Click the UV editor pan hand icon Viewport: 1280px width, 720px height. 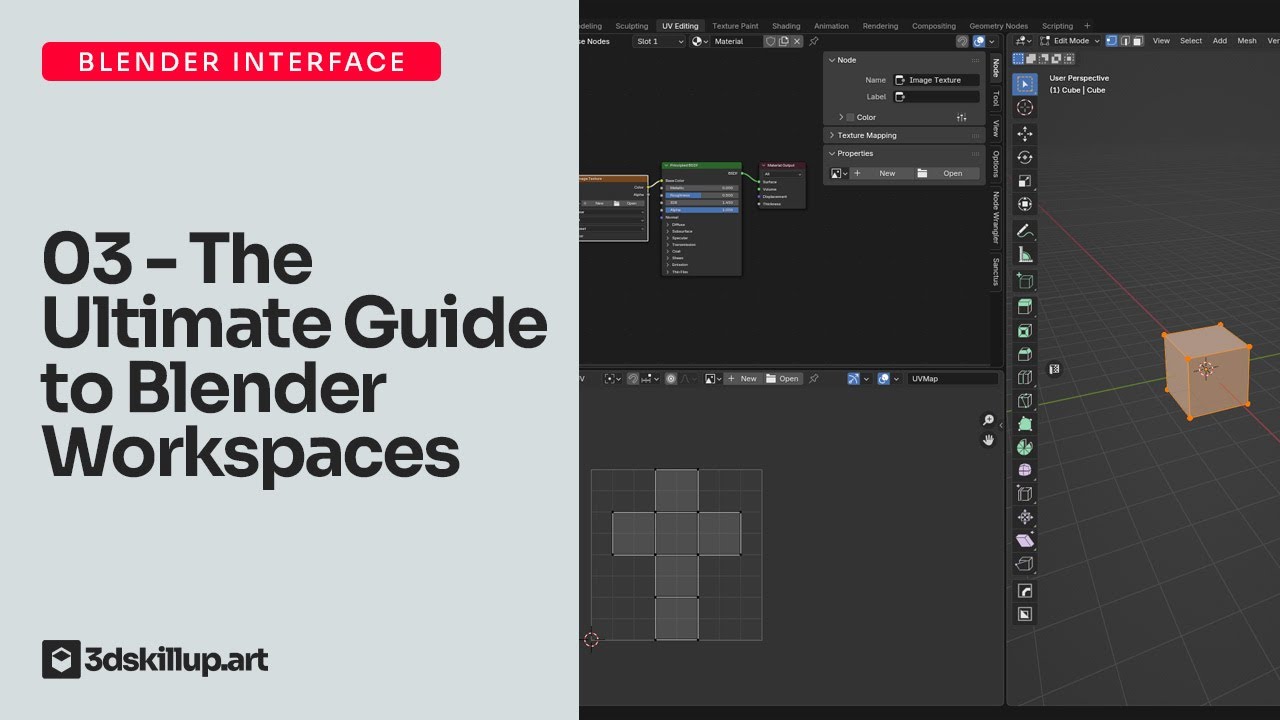[989, 440]
